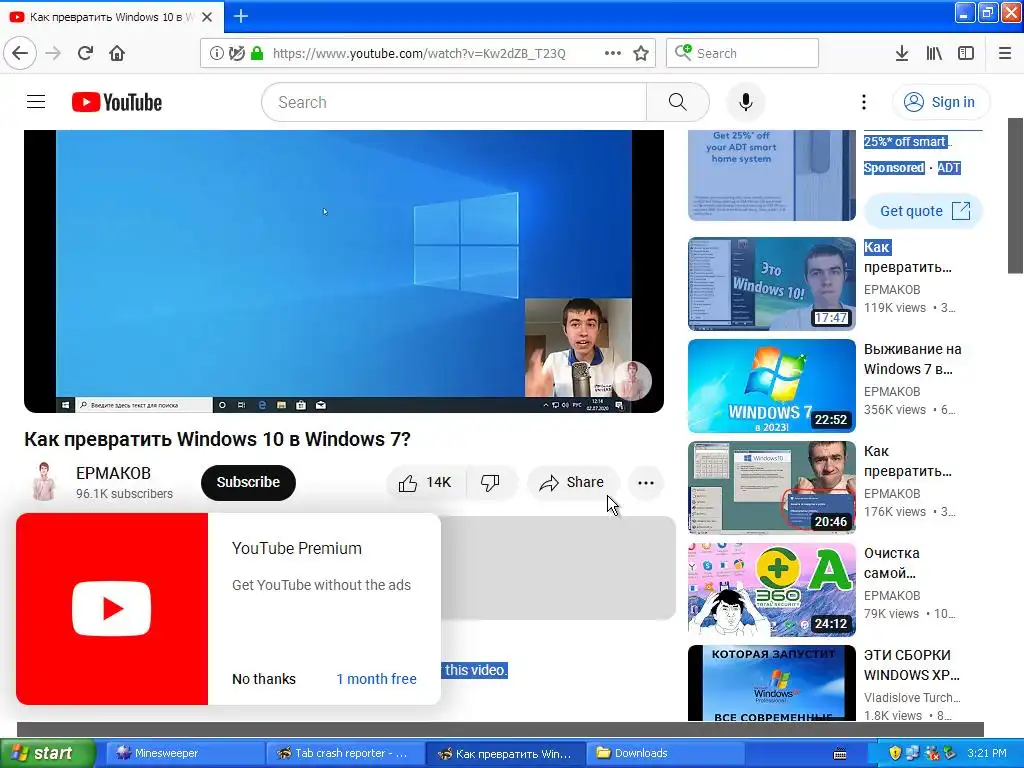Share this video

[572, 483]
